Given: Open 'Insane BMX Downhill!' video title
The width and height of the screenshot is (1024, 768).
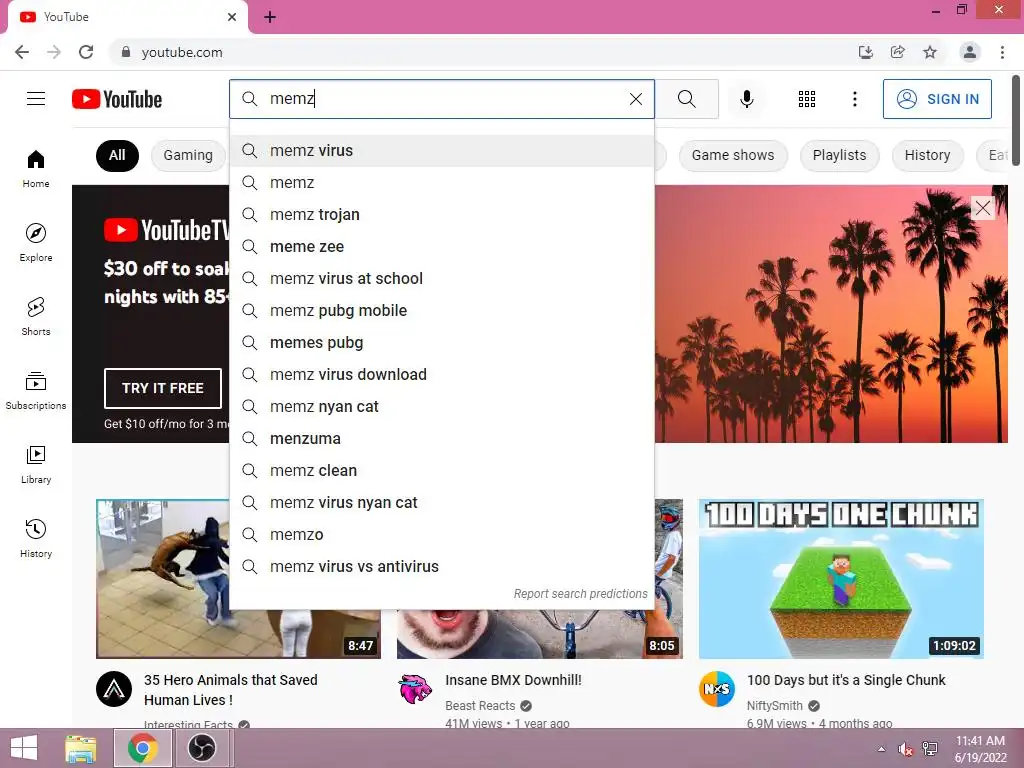Looking at the screenshot, I should [x=513, y=680].
